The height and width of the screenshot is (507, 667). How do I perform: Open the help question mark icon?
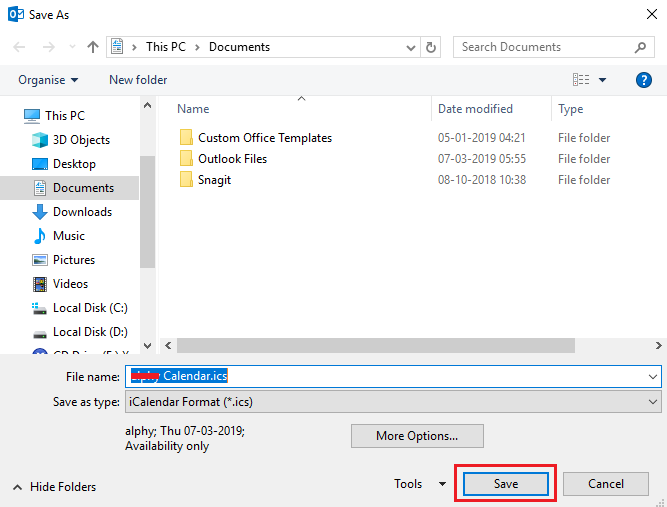644,80
